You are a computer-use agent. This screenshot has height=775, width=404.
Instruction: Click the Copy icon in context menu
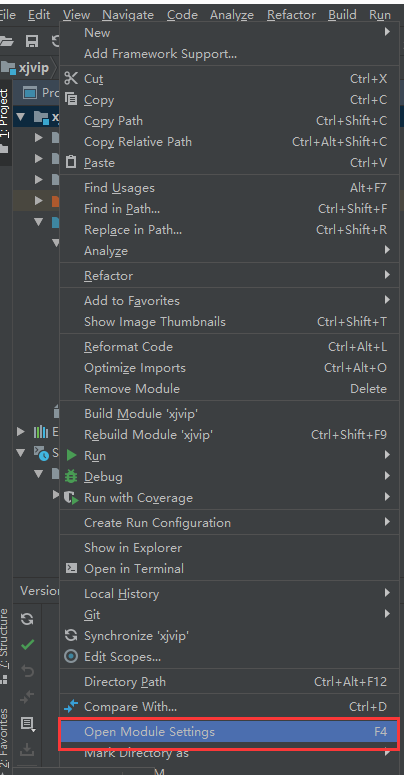(x=71, y=99)
